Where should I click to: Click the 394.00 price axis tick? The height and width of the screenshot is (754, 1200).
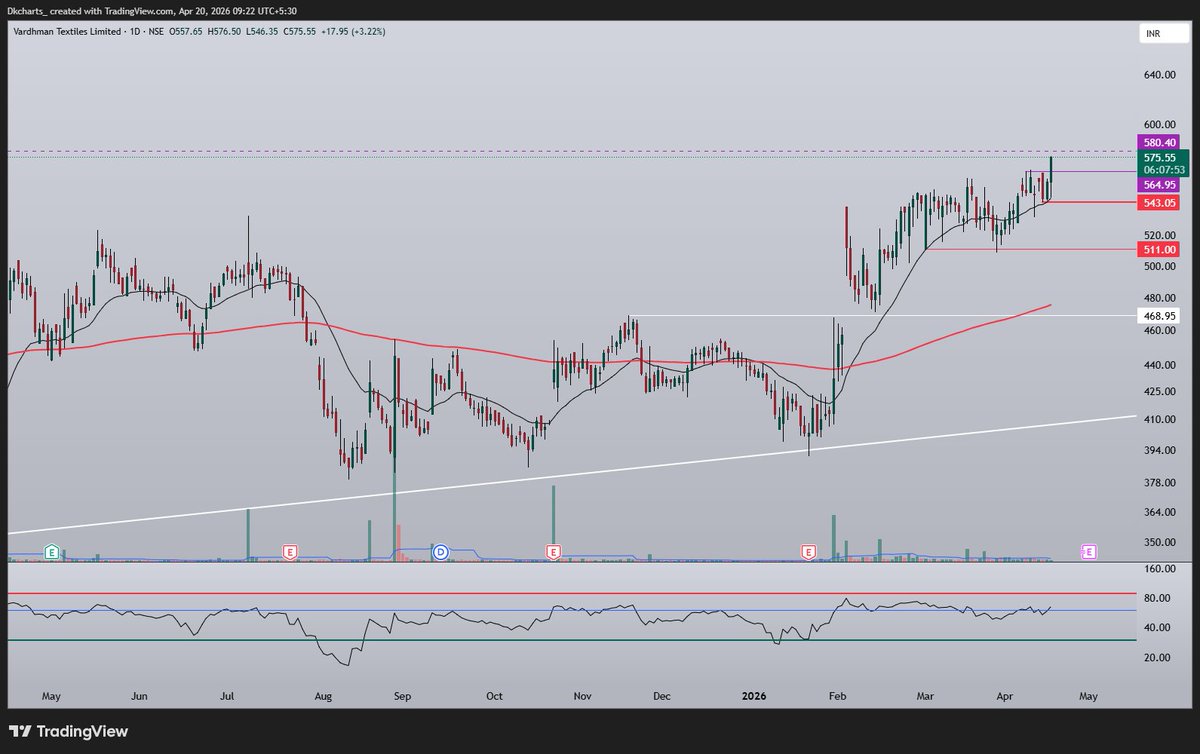1158,451
